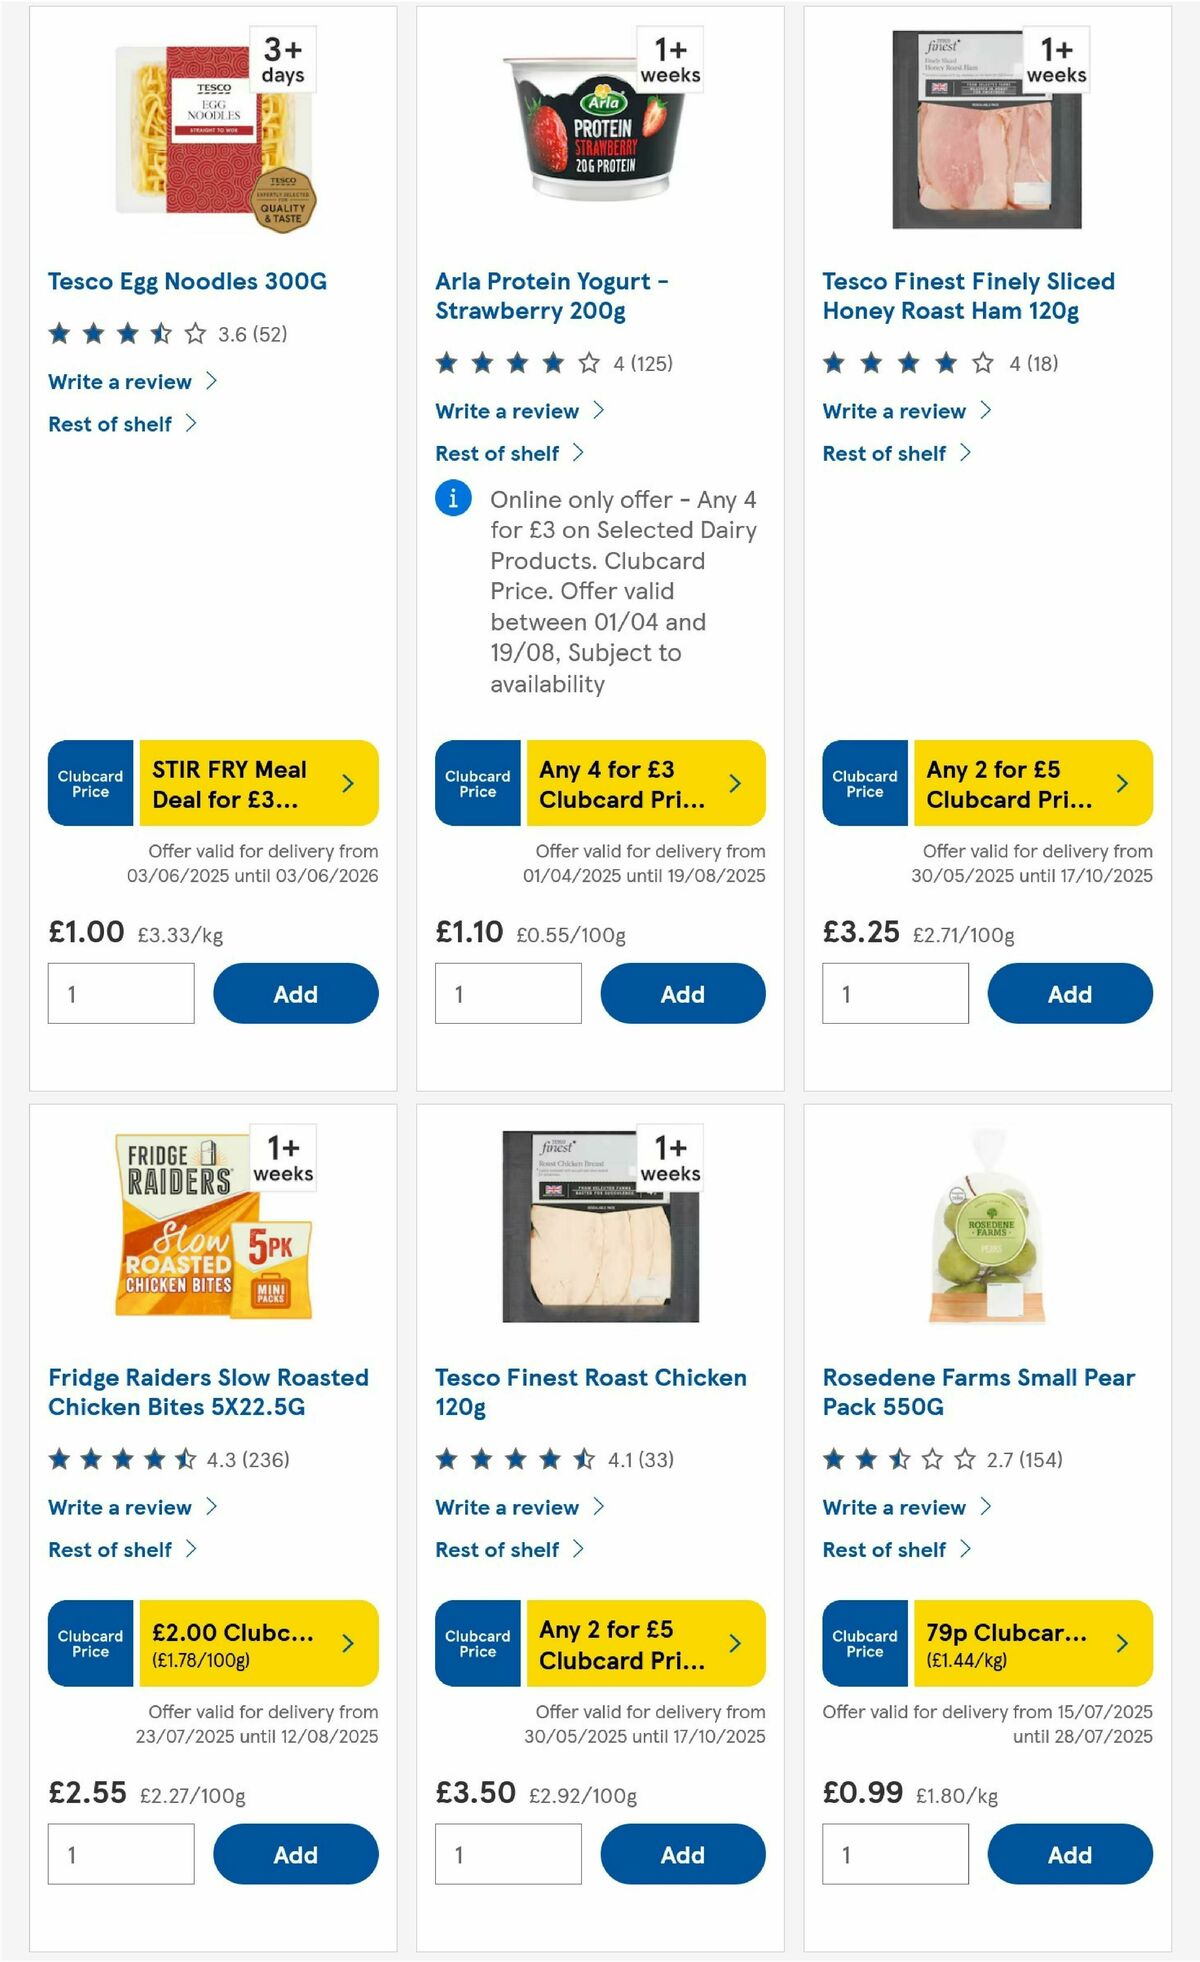Click the Clubcard Price badge on Fridge Raiders

pos(89,1644)
